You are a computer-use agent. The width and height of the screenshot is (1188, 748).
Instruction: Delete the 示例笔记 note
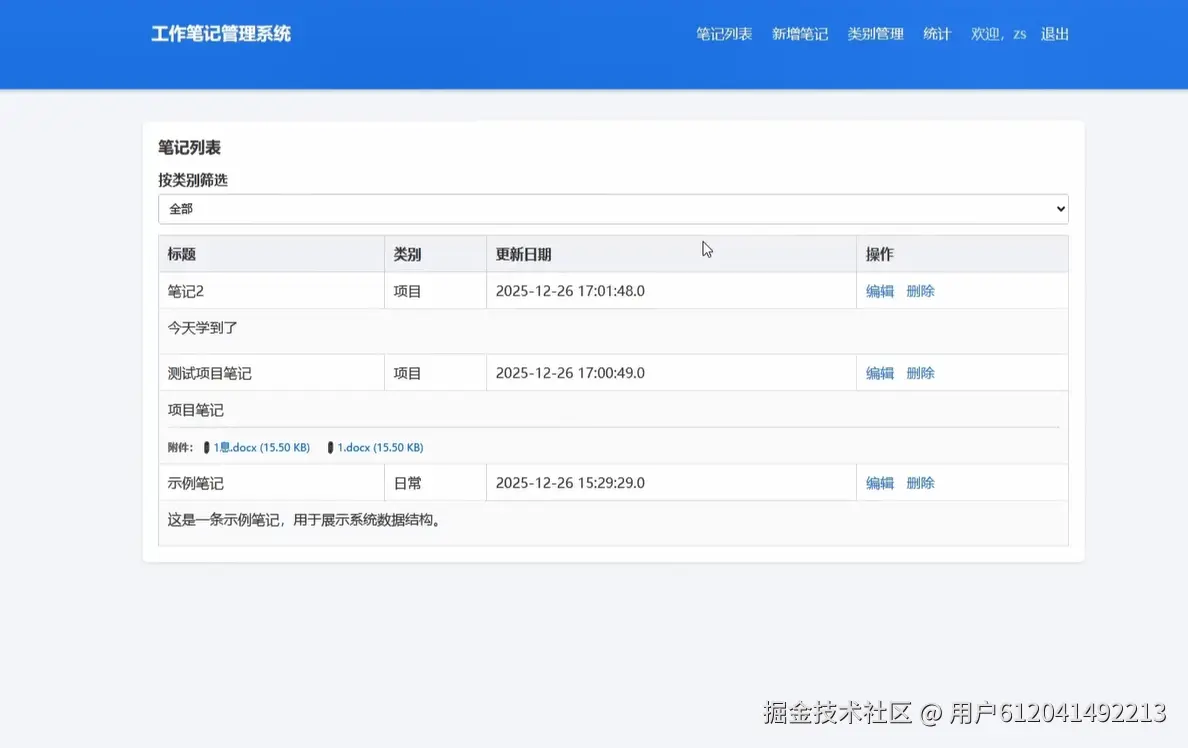(x=920, y=483)
